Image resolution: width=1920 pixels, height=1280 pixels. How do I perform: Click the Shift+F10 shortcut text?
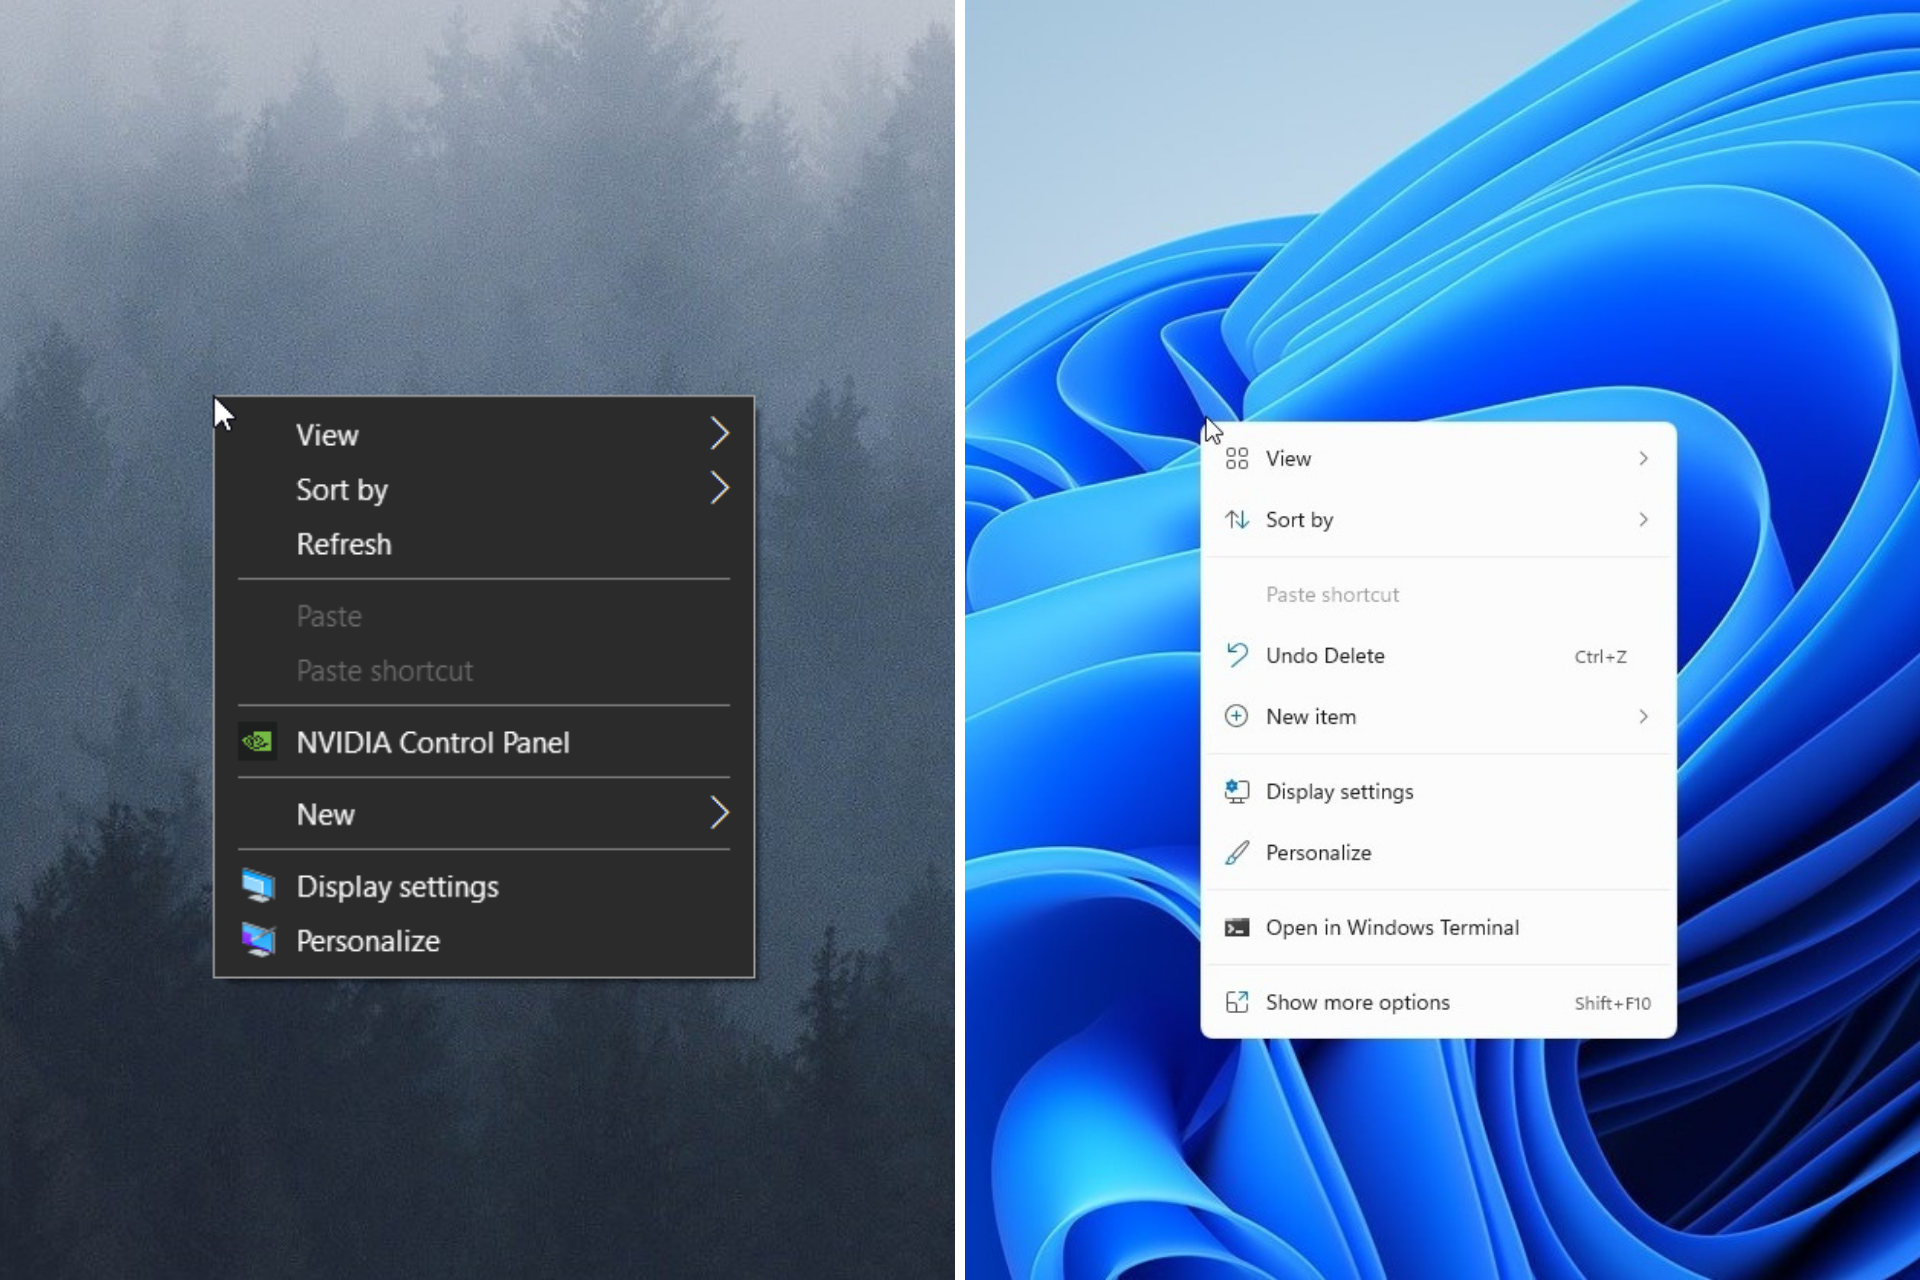[1612, 1003]
